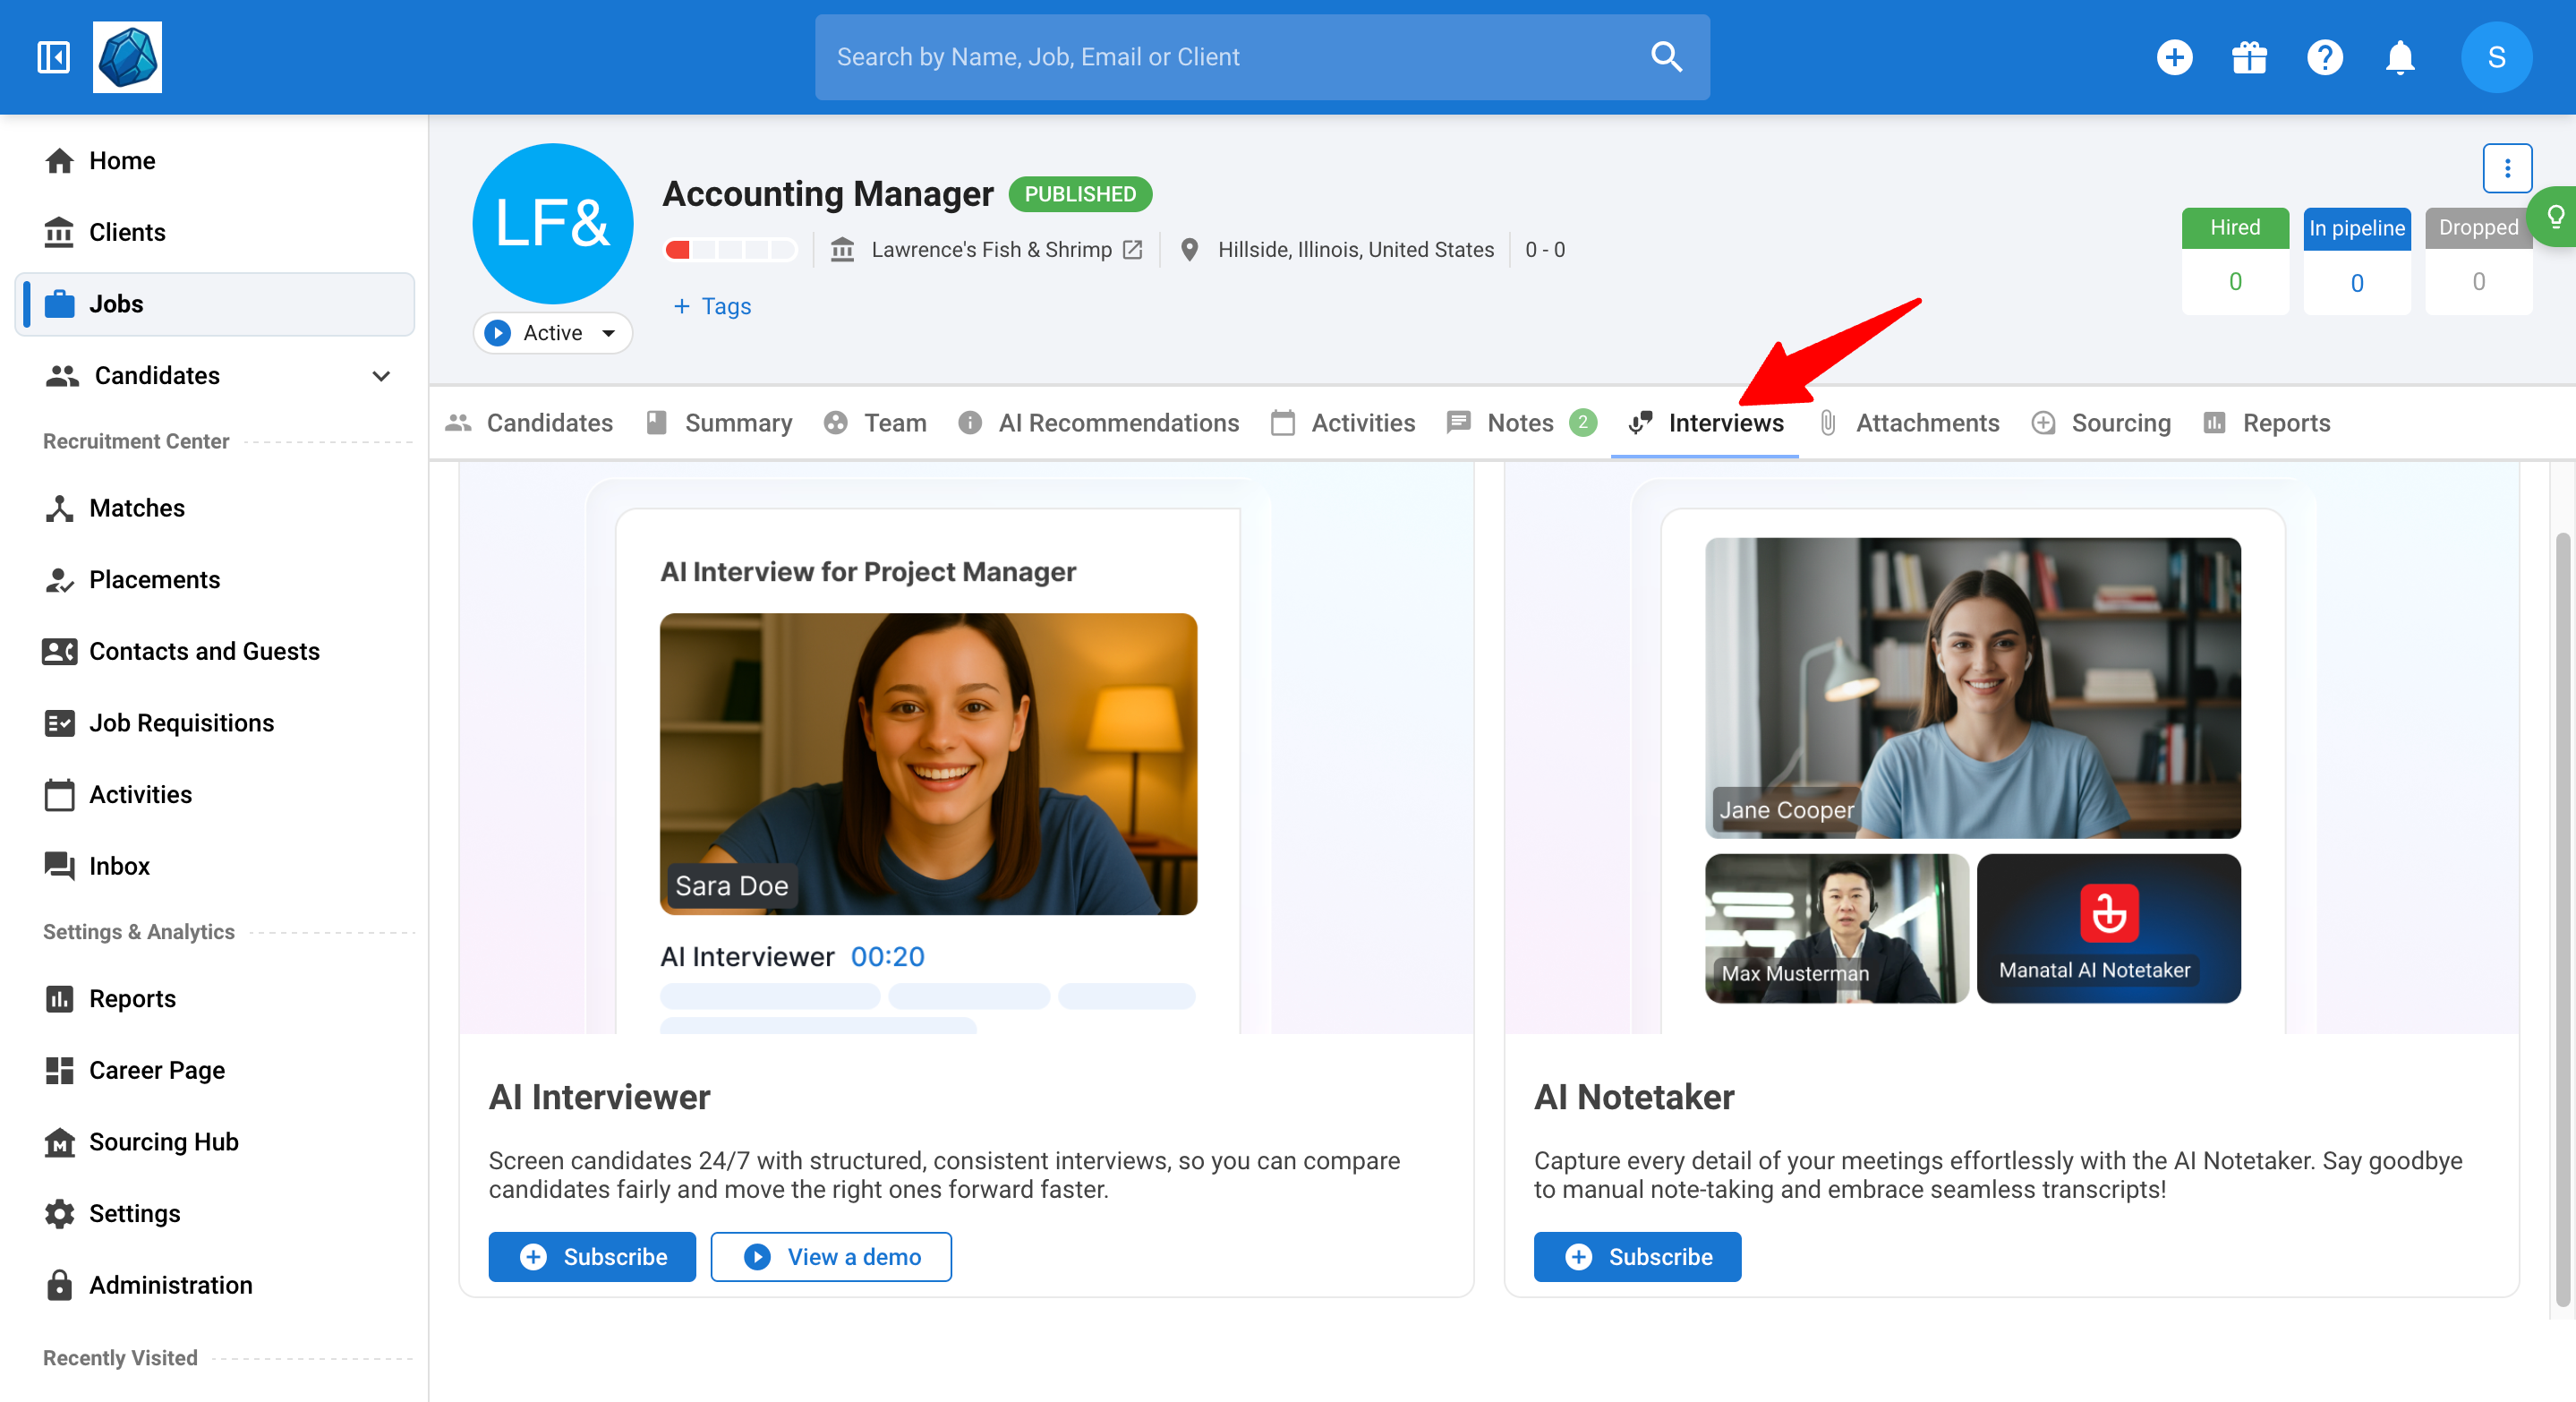Switch to the Attachments tab
2576x1402 pixels.
point(1909,423)
